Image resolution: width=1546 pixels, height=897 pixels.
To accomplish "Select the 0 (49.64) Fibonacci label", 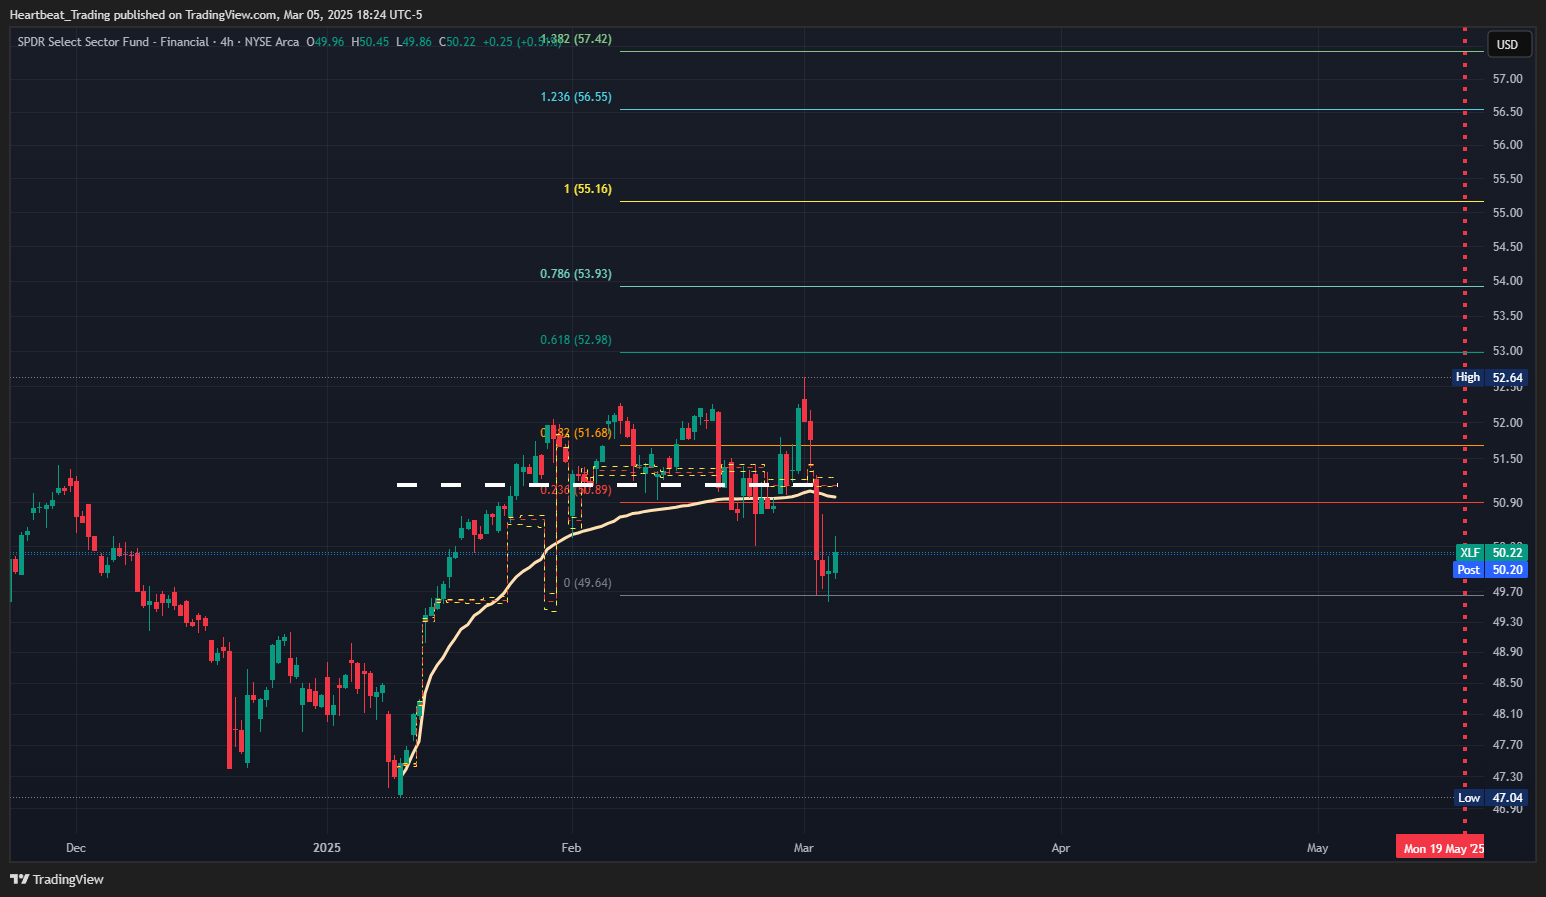I will click(x=588, y=583).
